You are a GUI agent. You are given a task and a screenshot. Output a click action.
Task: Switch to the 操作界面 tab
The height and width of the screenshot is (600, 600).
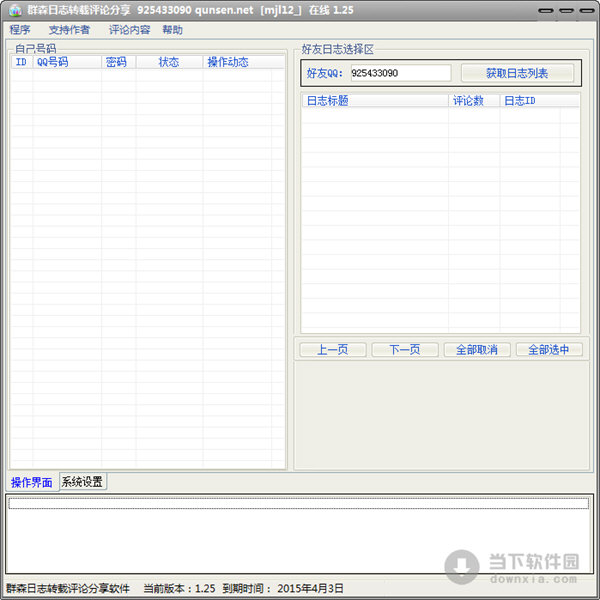click(x=32, y=482)
